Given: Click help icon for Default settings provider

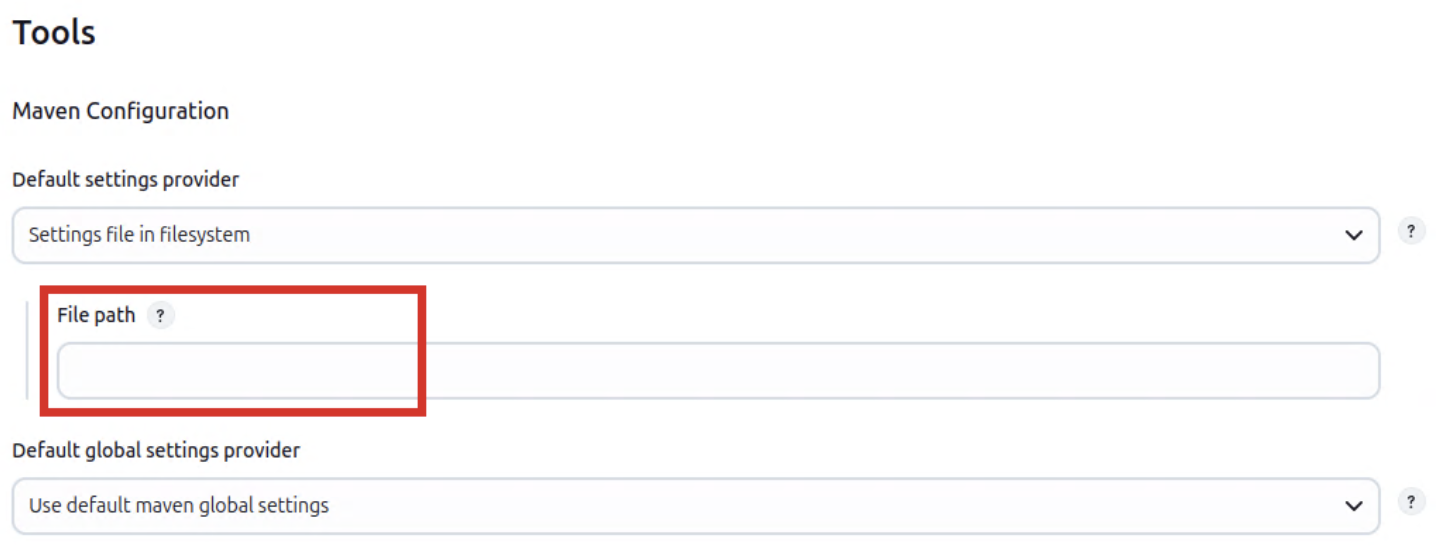Looking at the screenshot, I should pos(1411,231).
